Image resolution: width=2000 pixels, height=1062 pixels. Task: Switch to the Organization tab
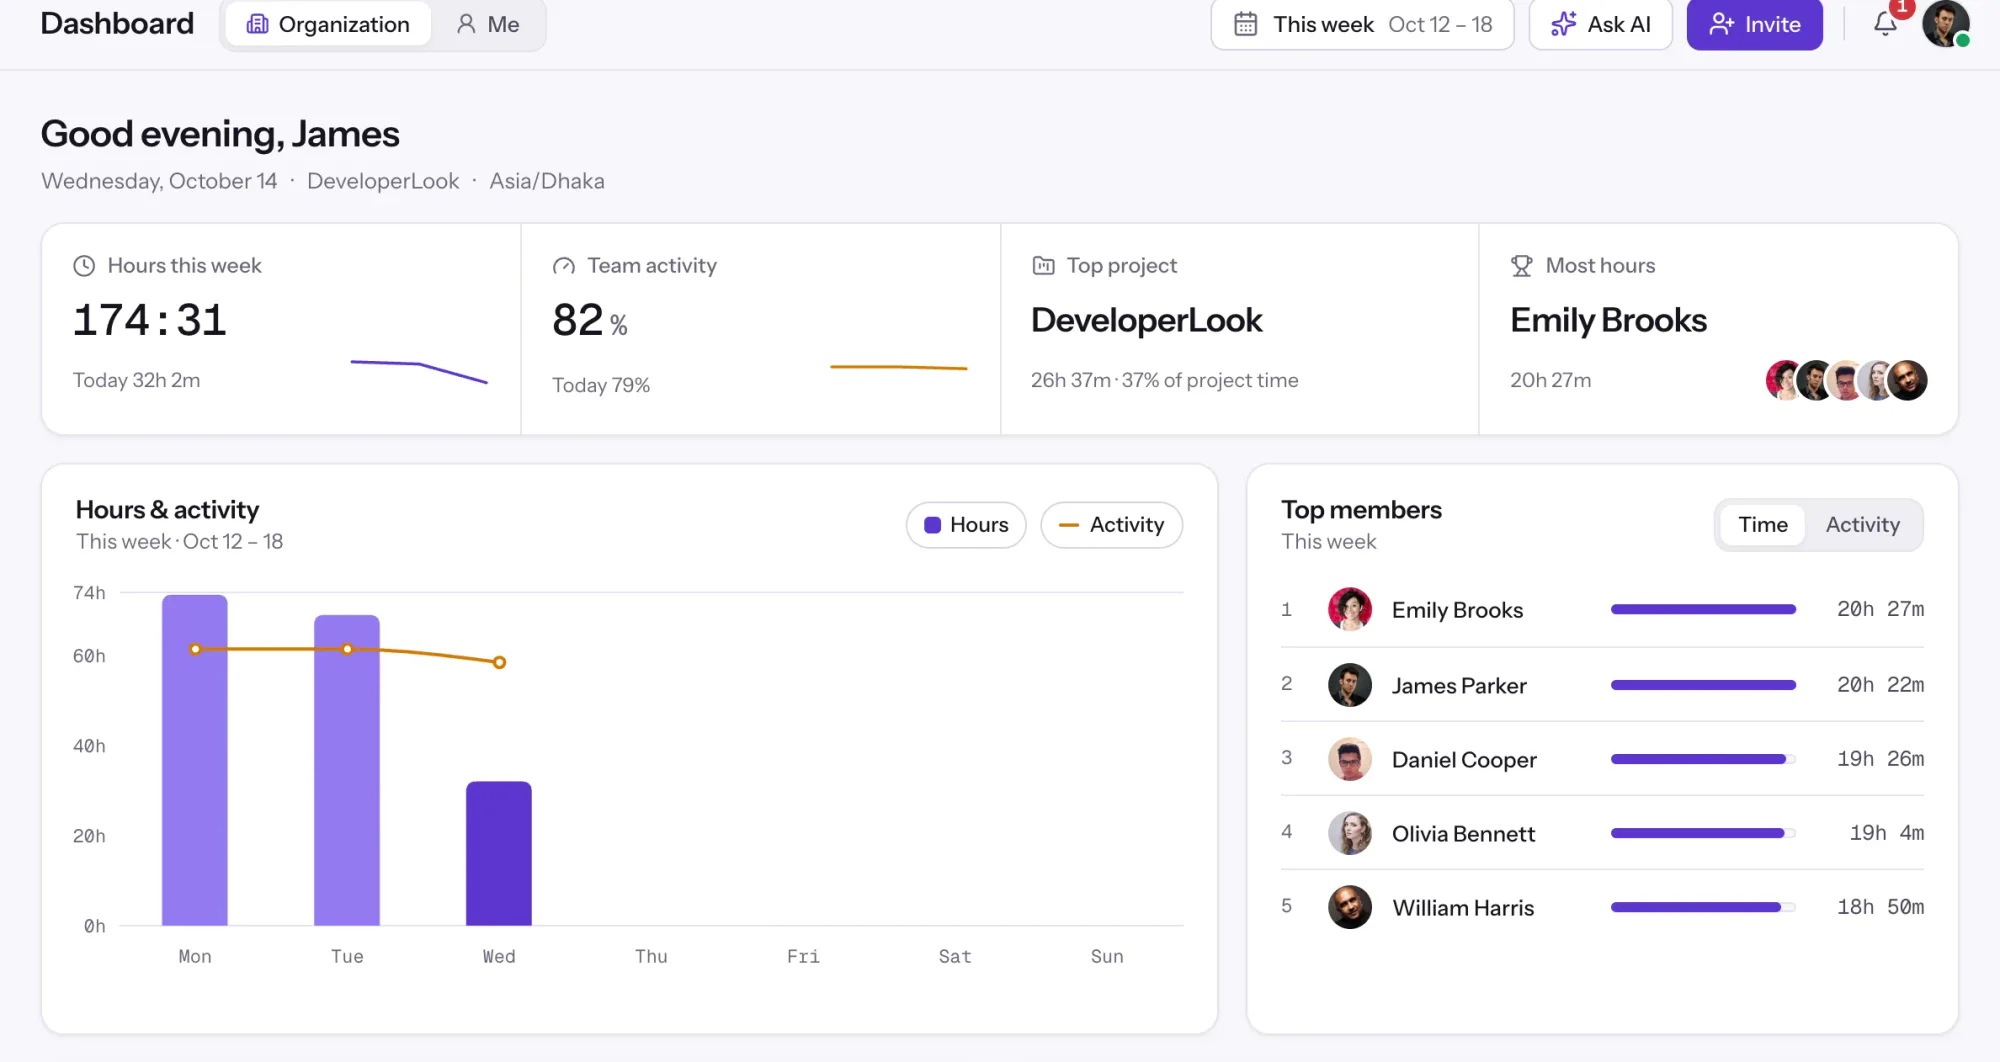(x=328, y=24)
